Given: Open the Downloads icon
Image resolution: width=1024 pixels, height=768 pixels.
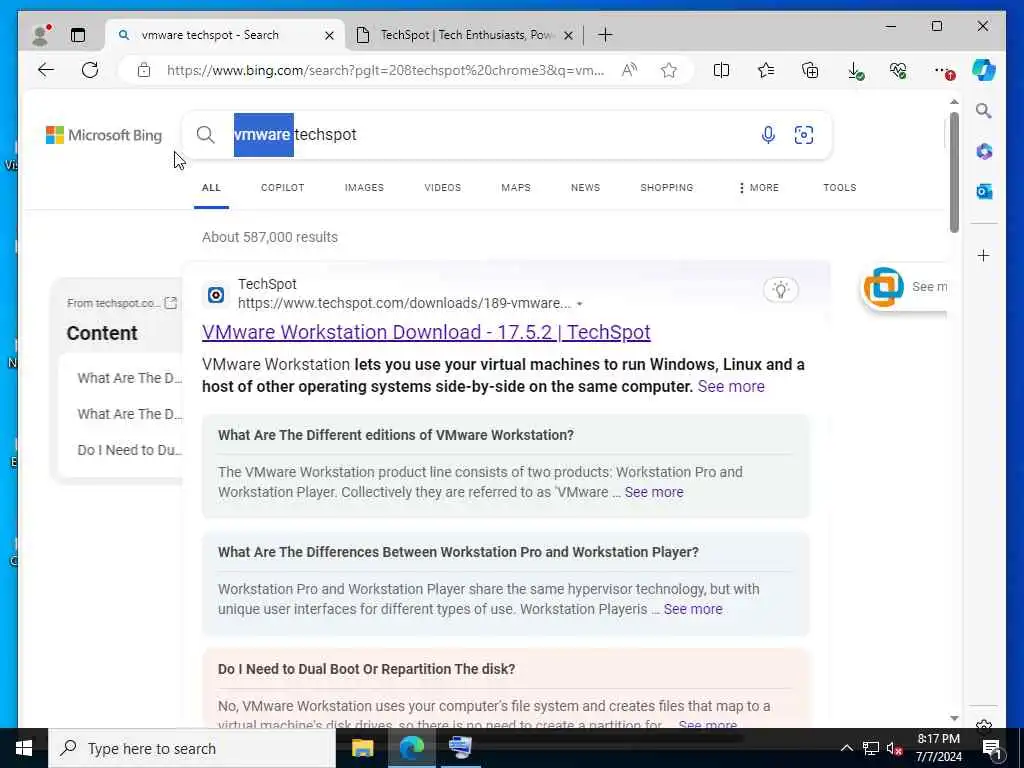Looking at the screenshot, I should 855,71.
